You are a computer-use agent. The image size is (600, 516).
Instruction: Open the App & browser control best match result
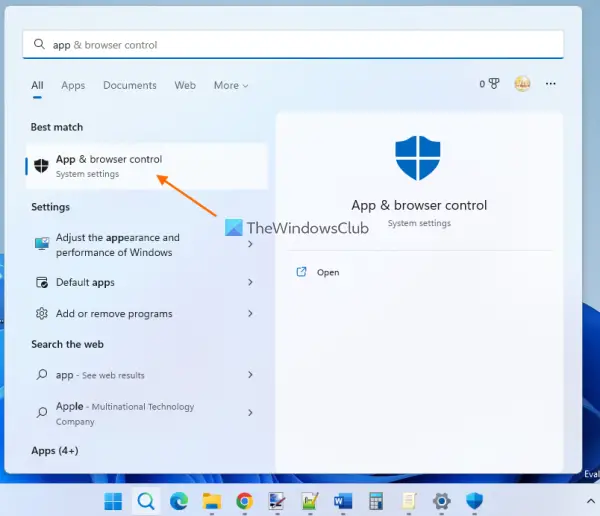click(147, 166)
